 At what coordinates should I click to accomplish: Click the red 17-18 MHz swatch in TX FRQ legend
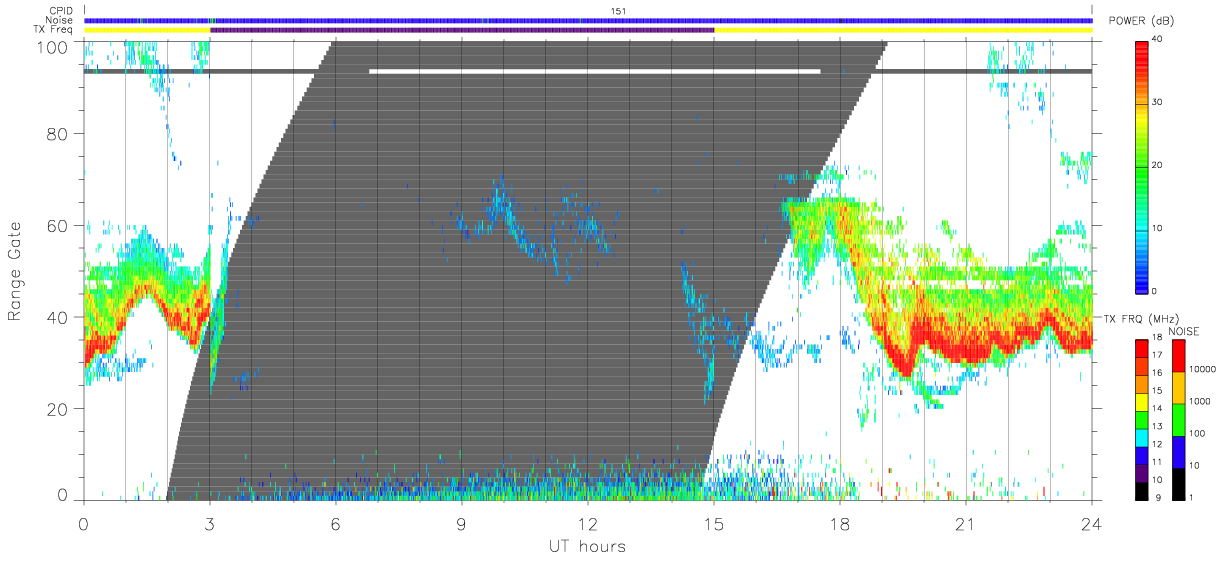click(x=1141, y=348)
